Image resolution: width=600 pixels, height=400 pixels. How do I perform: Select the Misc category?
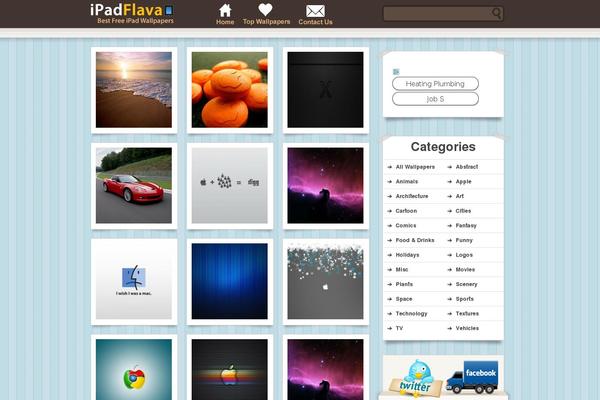(x=402, y=269)
